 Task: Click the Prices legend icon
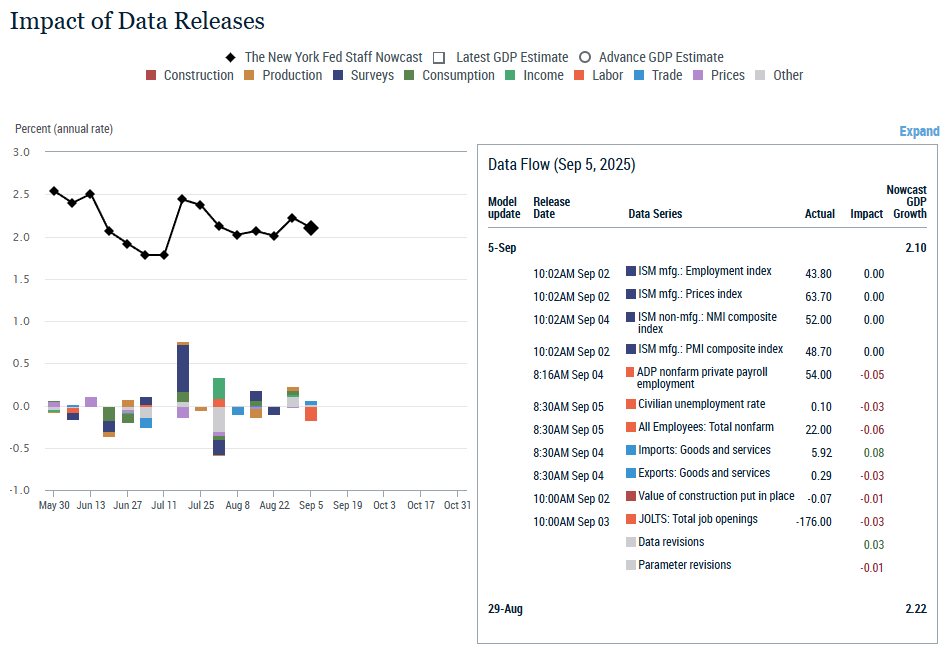click(699, 76)
